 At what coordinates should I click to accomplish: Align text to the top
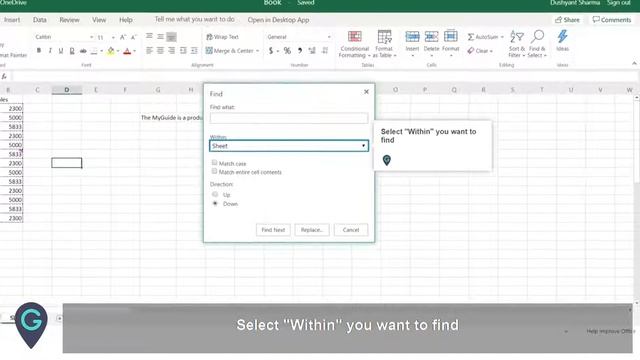point(149,37)
